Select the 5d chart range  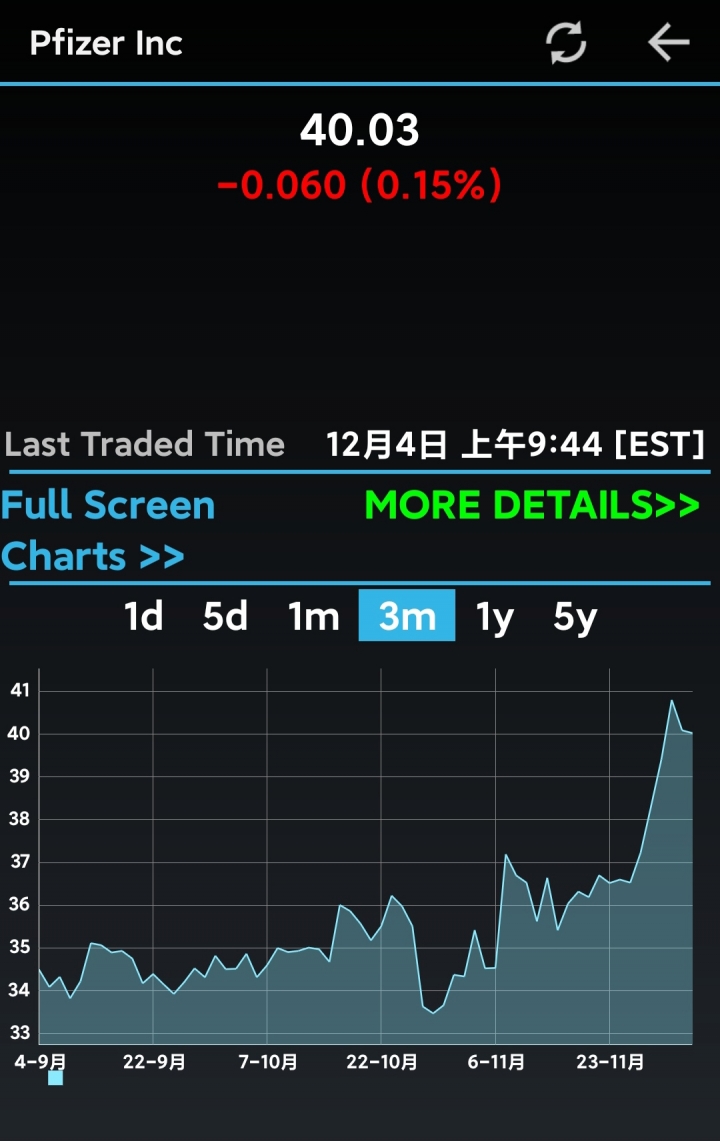[x=225, y=616]
